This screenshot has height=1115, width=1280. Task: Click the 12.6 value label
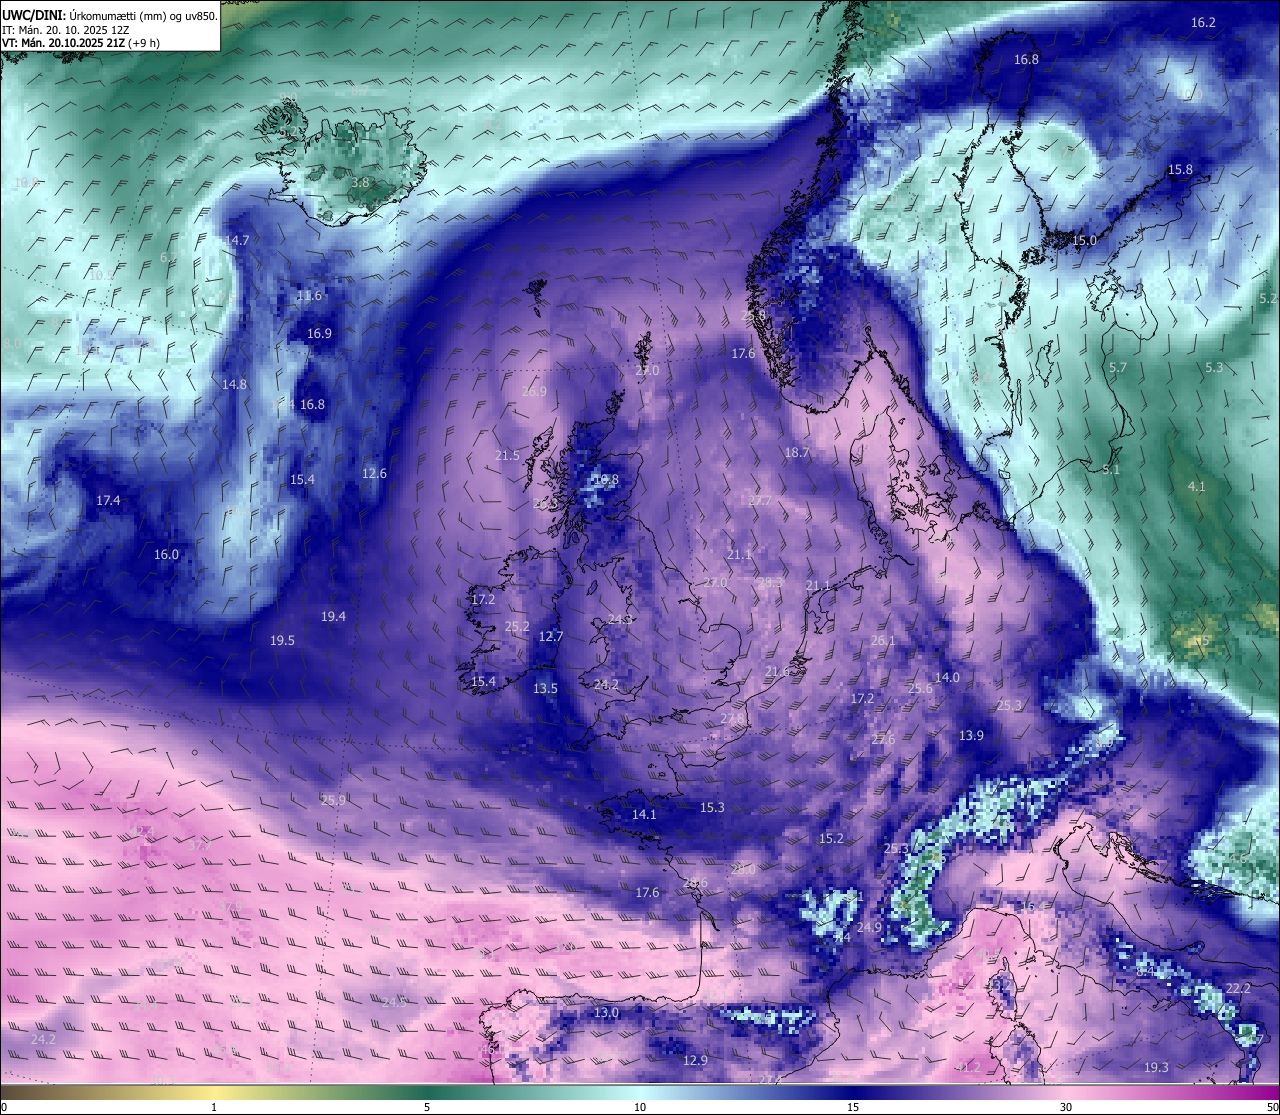click(x=374, y=473)
